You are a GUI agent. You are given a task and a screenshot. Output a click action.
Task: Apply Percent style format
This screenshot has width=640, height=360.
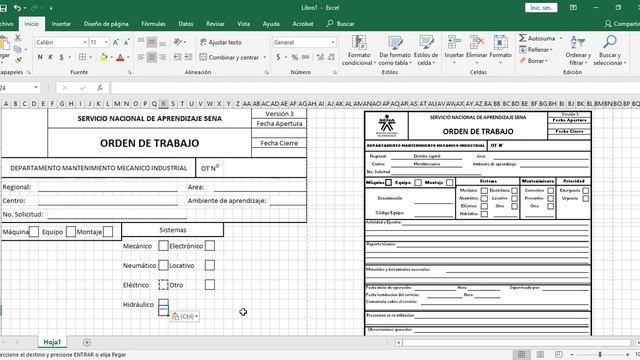(x=295, y=57)
